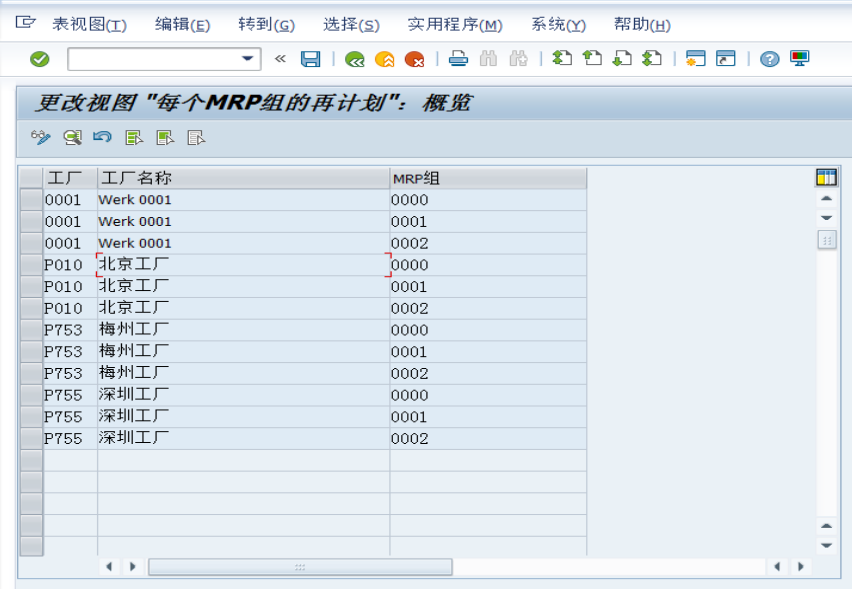This screenshot has height=589, width=852.
Task: Open the 转到(G) menu
Action: tap(266, 24)
